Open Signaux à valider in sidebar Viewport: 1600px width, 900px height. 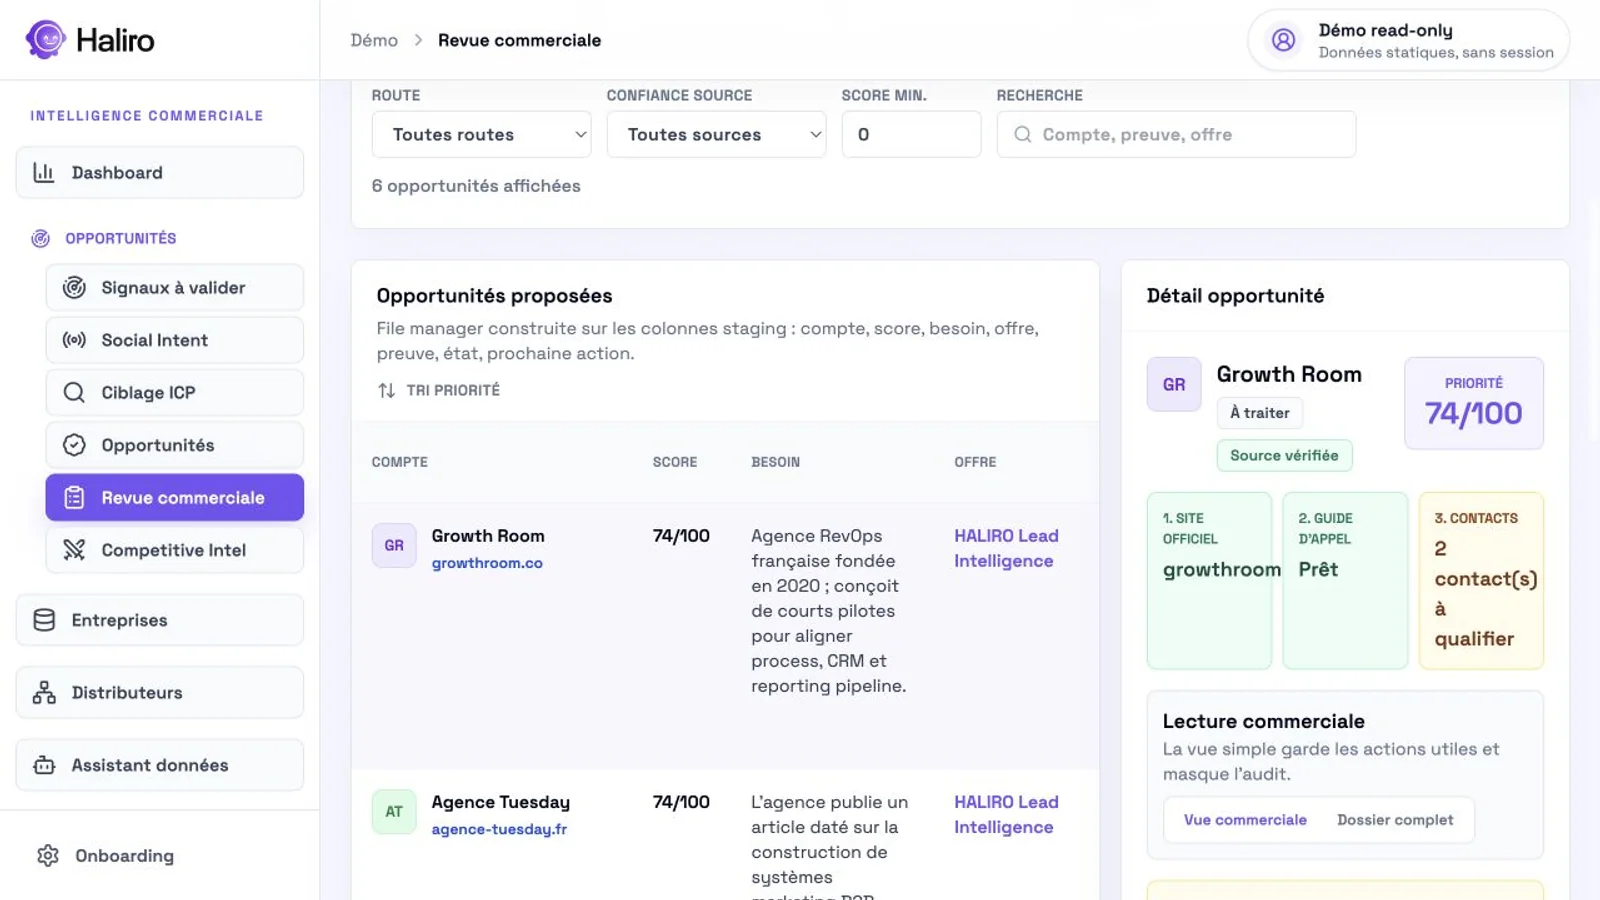coord(175,288)
